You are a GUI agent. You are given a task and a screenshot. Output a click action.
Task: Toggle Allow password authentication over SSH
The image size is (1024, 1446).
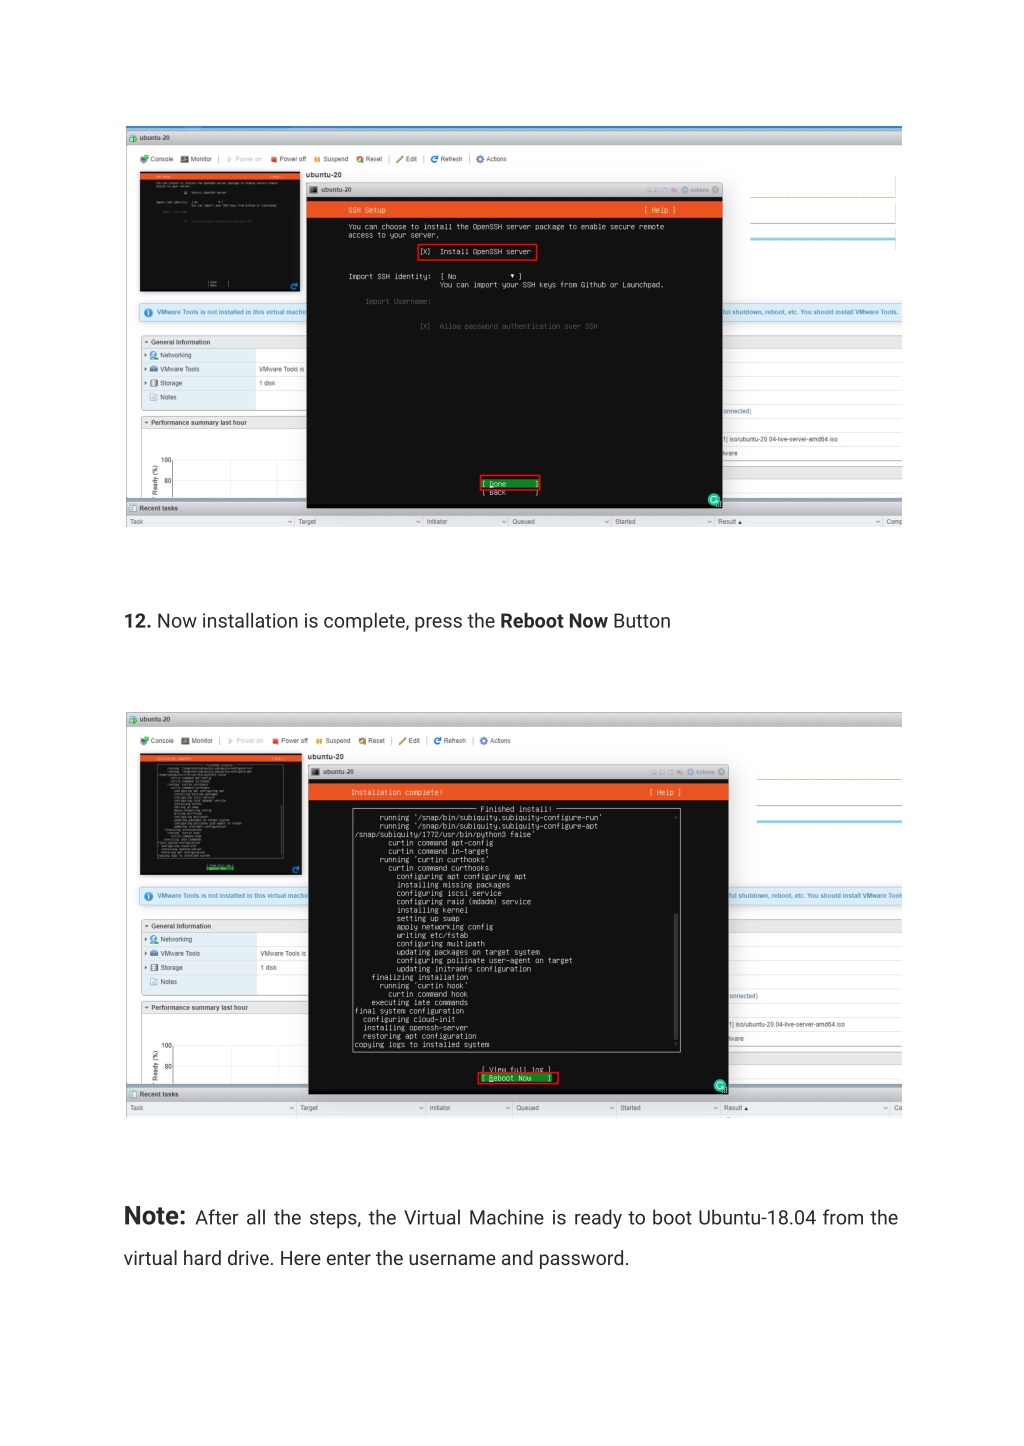point(425,326)
